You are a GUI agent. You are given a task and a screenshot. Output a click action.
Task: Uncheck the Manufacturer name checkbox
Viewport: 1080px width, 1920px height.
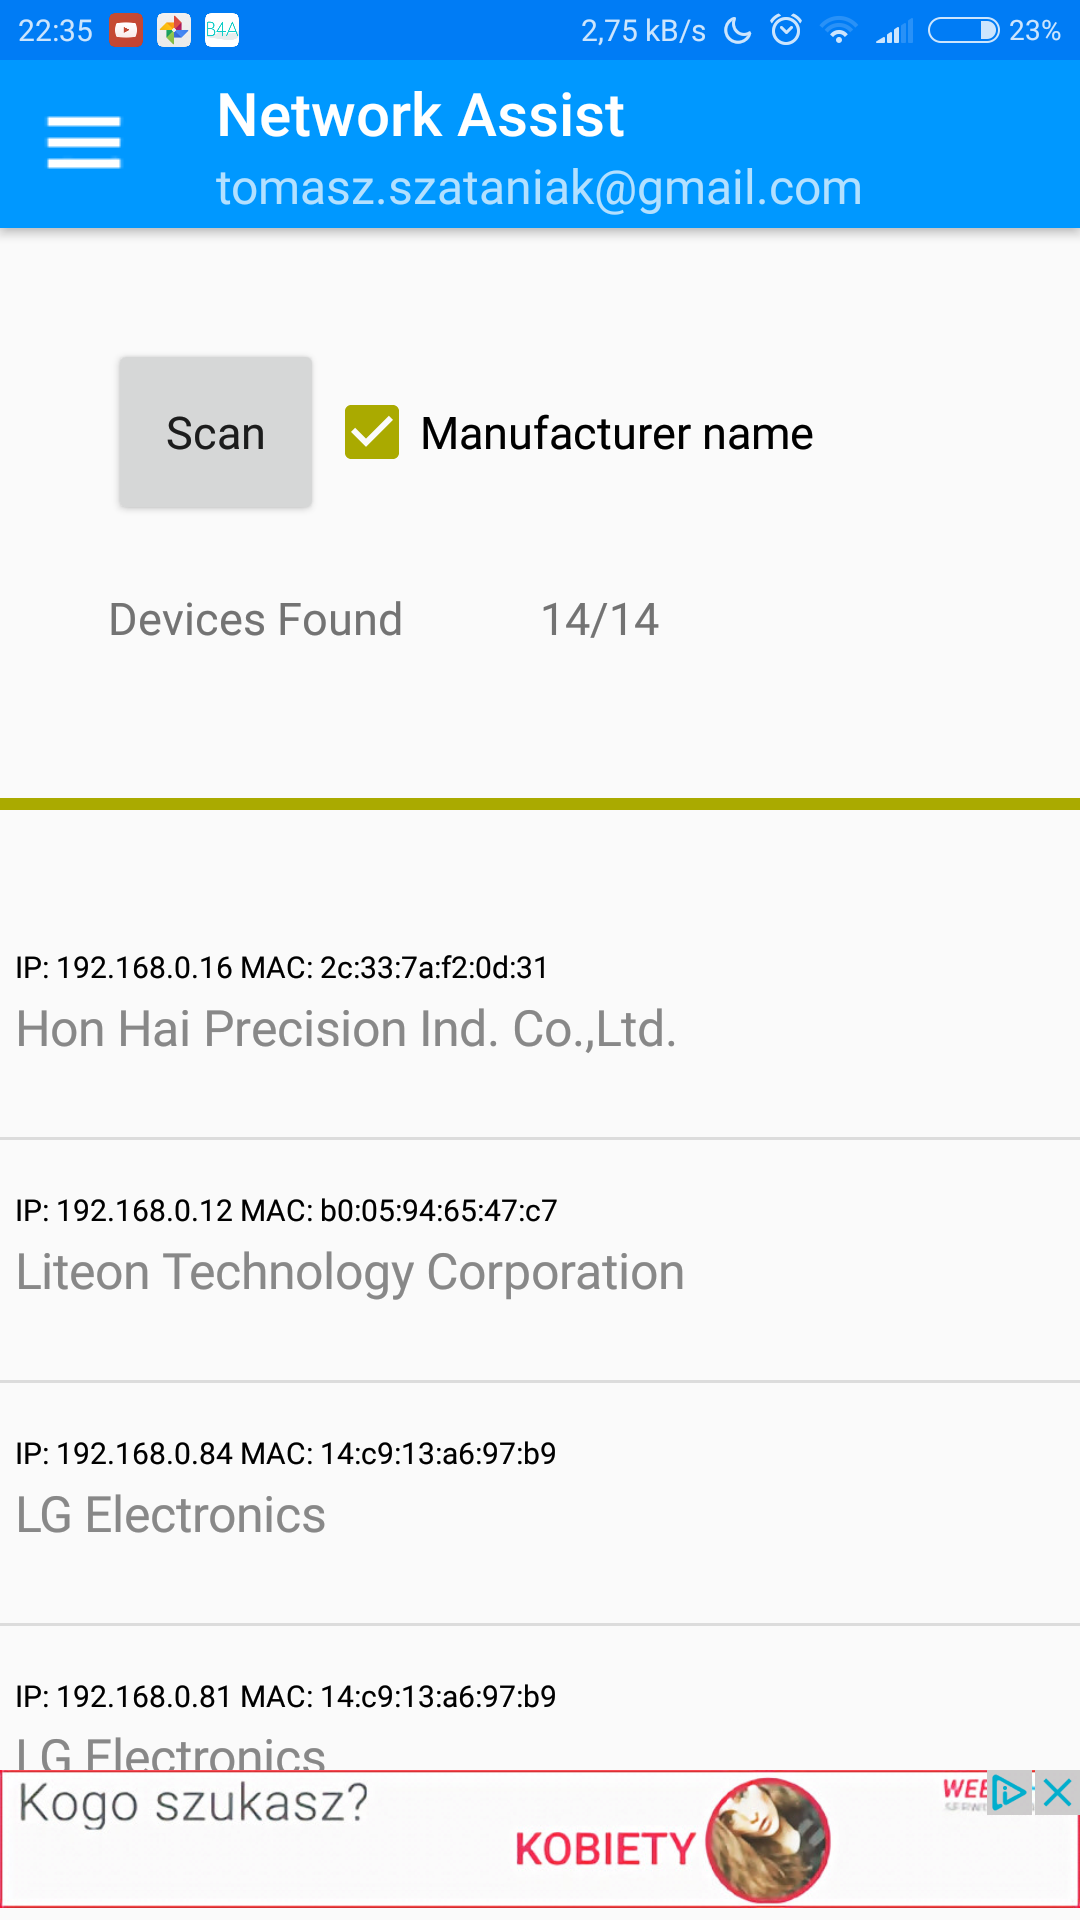pos(372,433)
